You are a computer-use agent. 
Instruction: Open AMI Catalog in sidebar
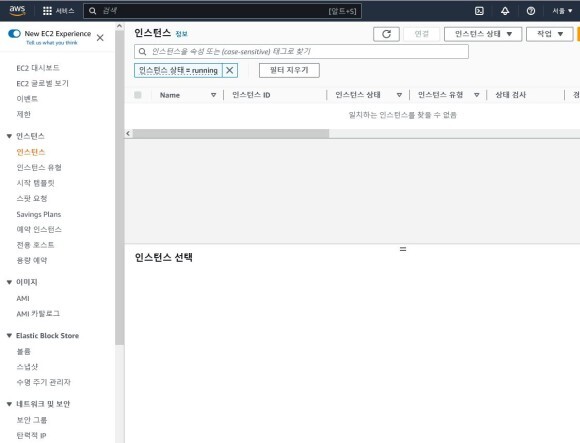38,314
